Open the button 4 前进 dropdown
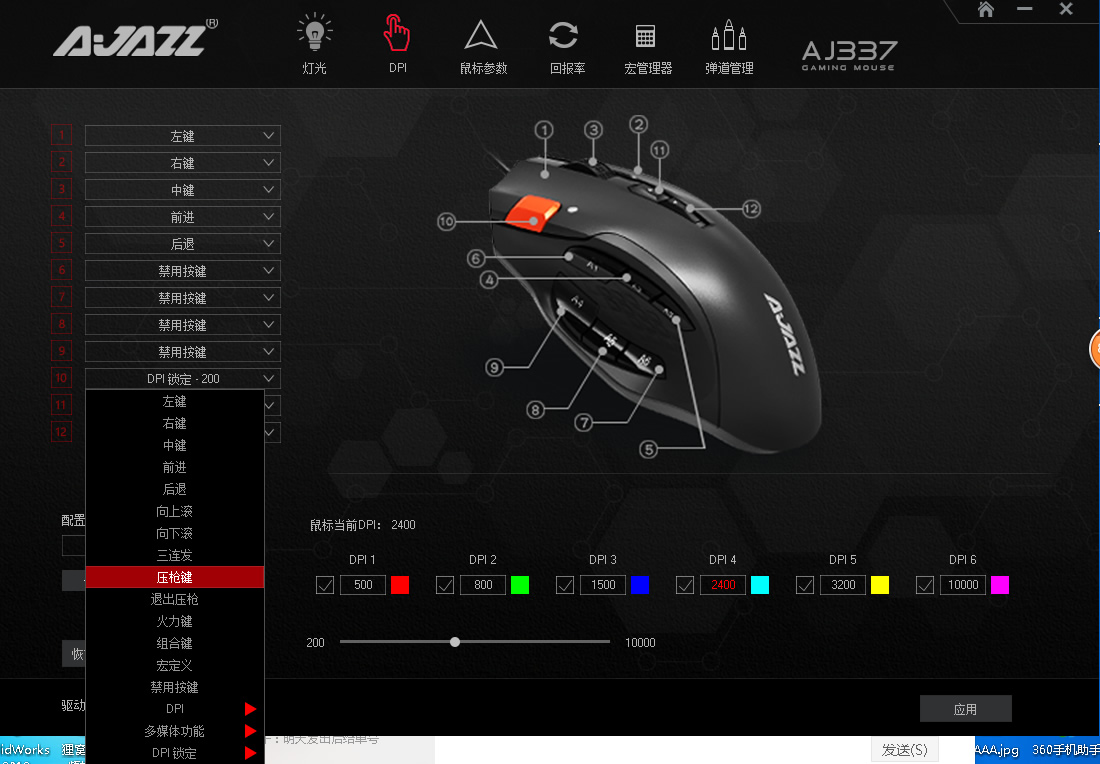Screen dimensions: 1100x764 [x=183, y=217]
